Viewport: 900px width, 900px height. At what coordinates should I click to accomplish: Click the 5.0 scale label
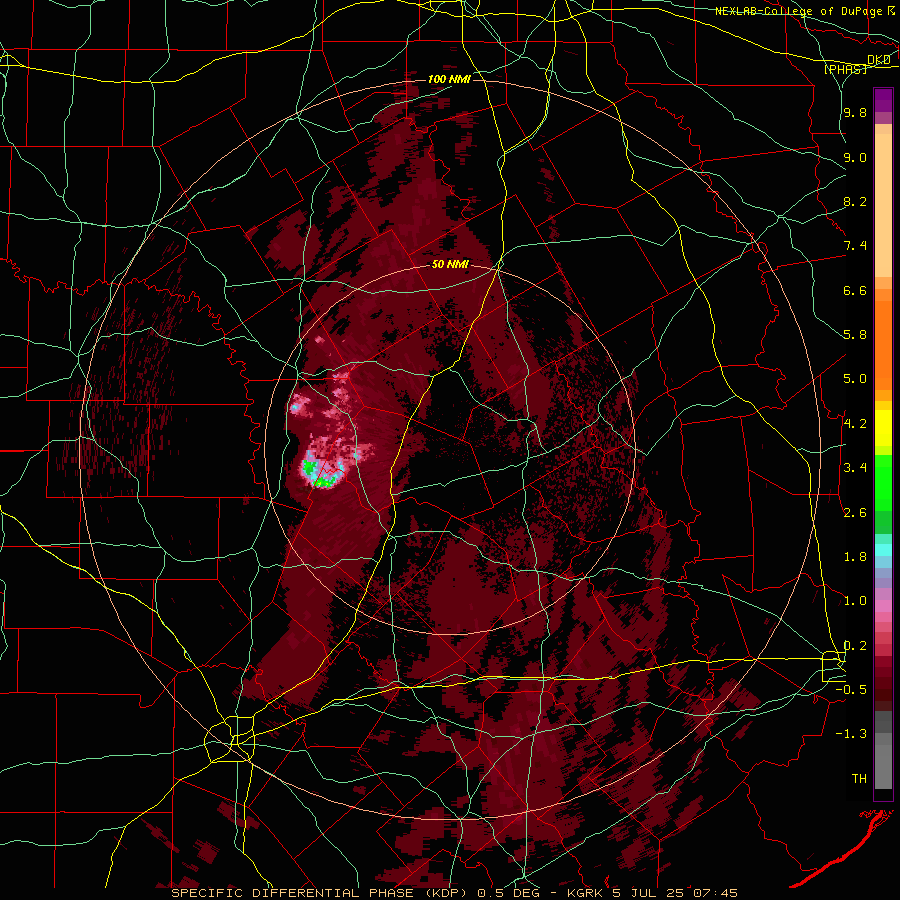coord(855,379)
